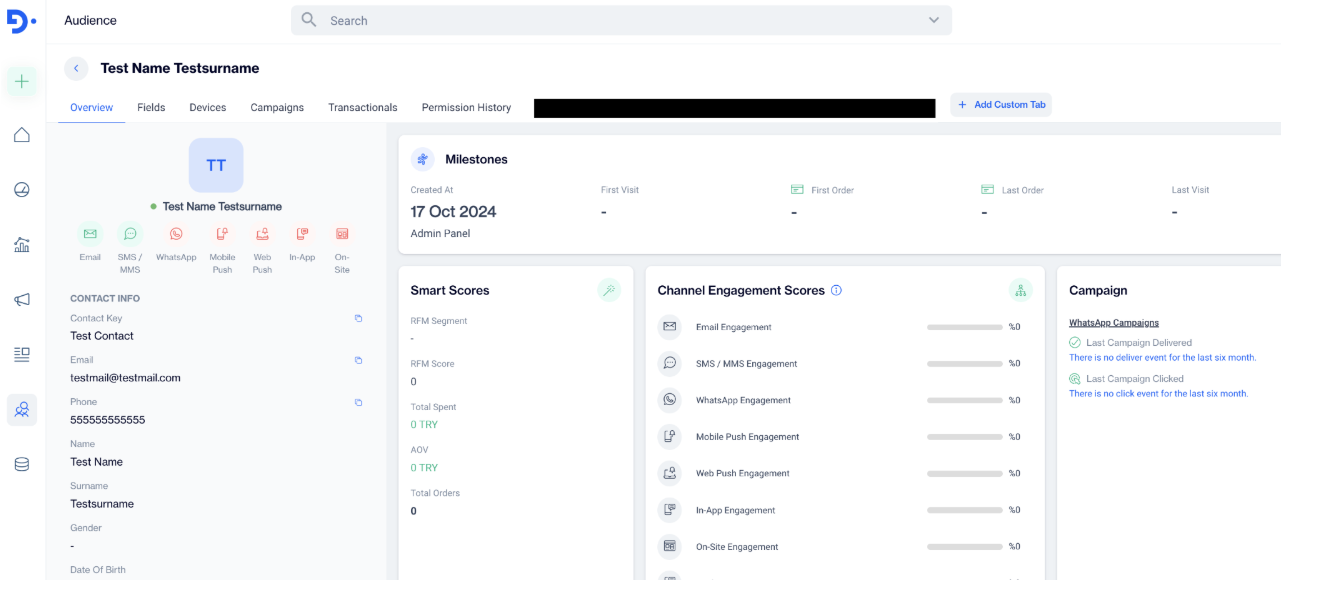1318x596 pixels.
Task: Click the Milestones header icon
Action: (x=423, y=159)
